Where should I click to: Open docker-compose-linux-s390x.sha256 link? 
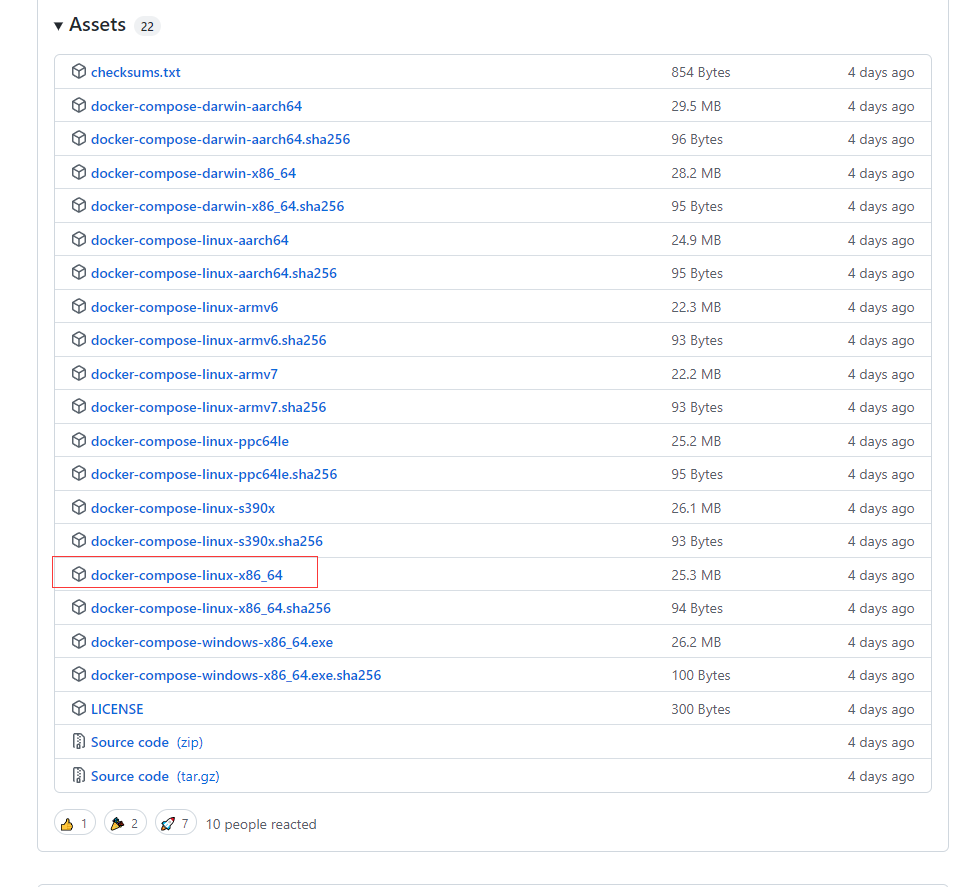pyautogui.click(x=207, y=541)
